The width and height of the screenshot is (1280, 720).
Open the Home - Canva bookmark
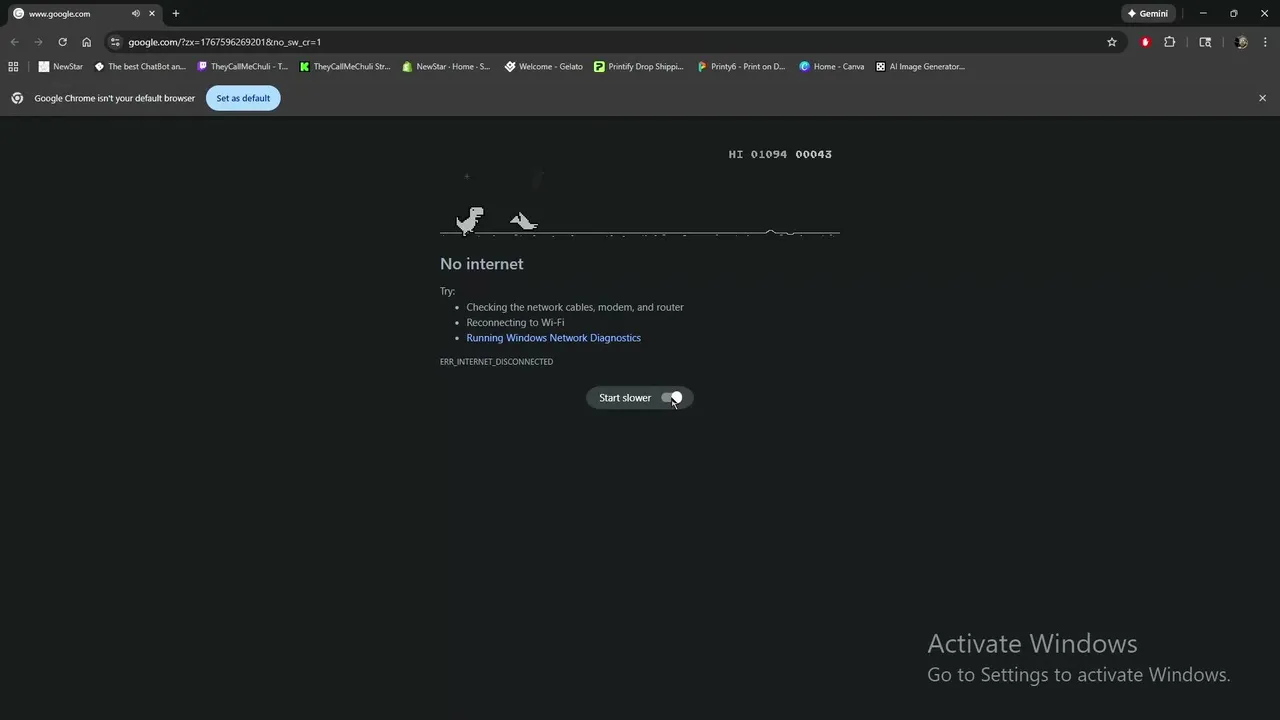[831, 67]
